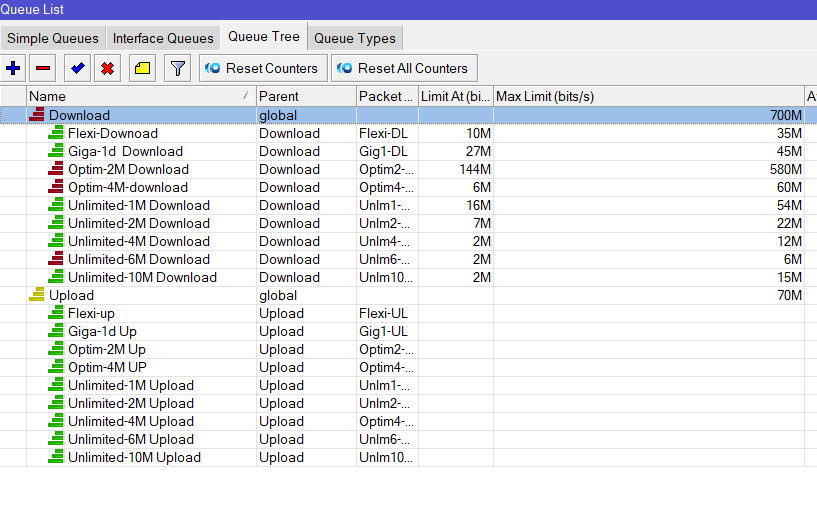Screen dimensions: 817x531
Task: Click the blue plus Add button
Action: [13, 68]
